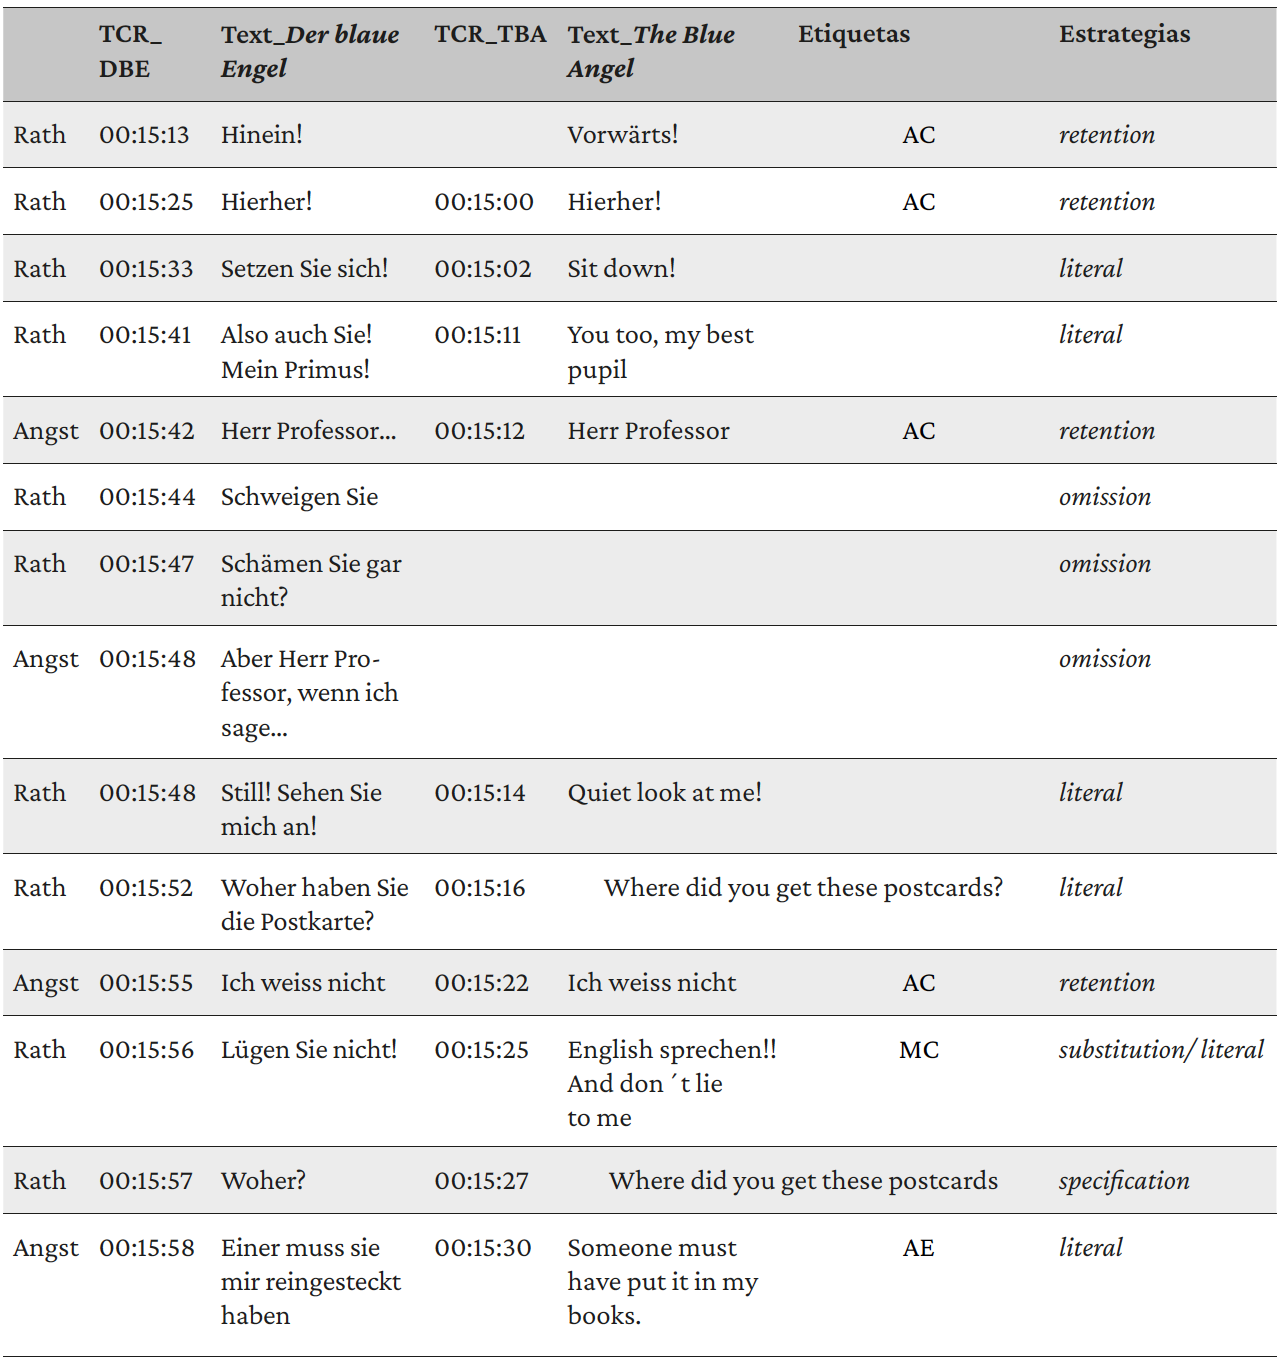This screenshot has height=1362, width=1282.
Task: Select timestamp 00:15:00
Action: (483, 202)
